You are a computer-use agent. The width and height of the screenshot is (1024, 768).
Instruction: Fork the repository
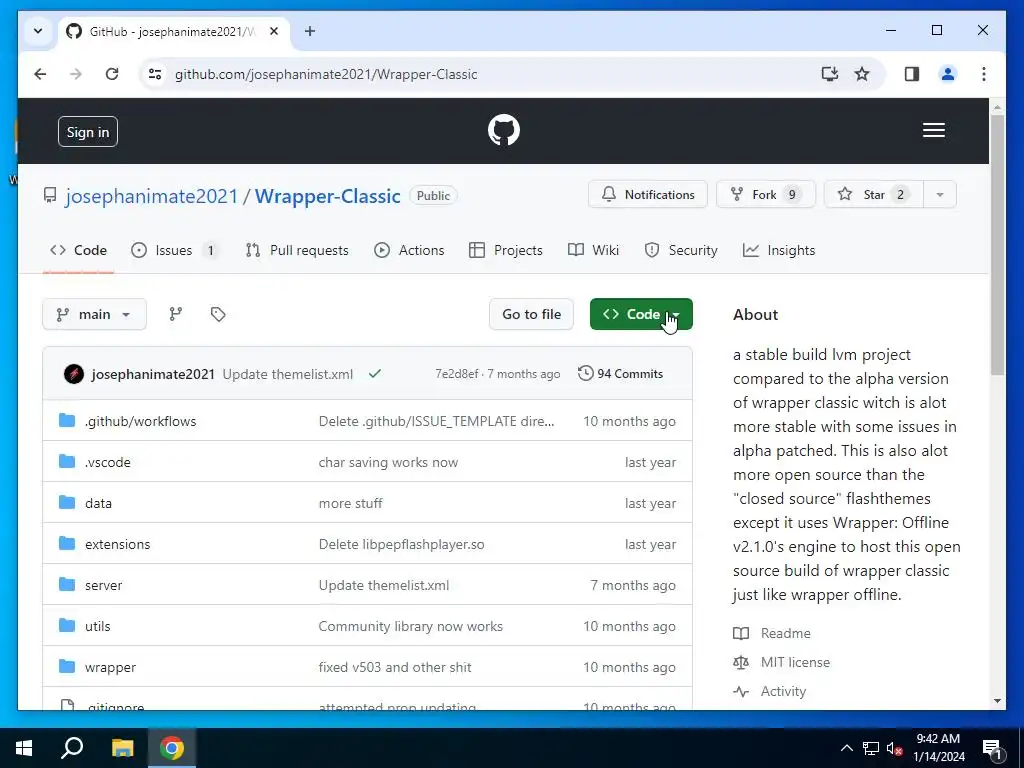[x=765, y=195]
